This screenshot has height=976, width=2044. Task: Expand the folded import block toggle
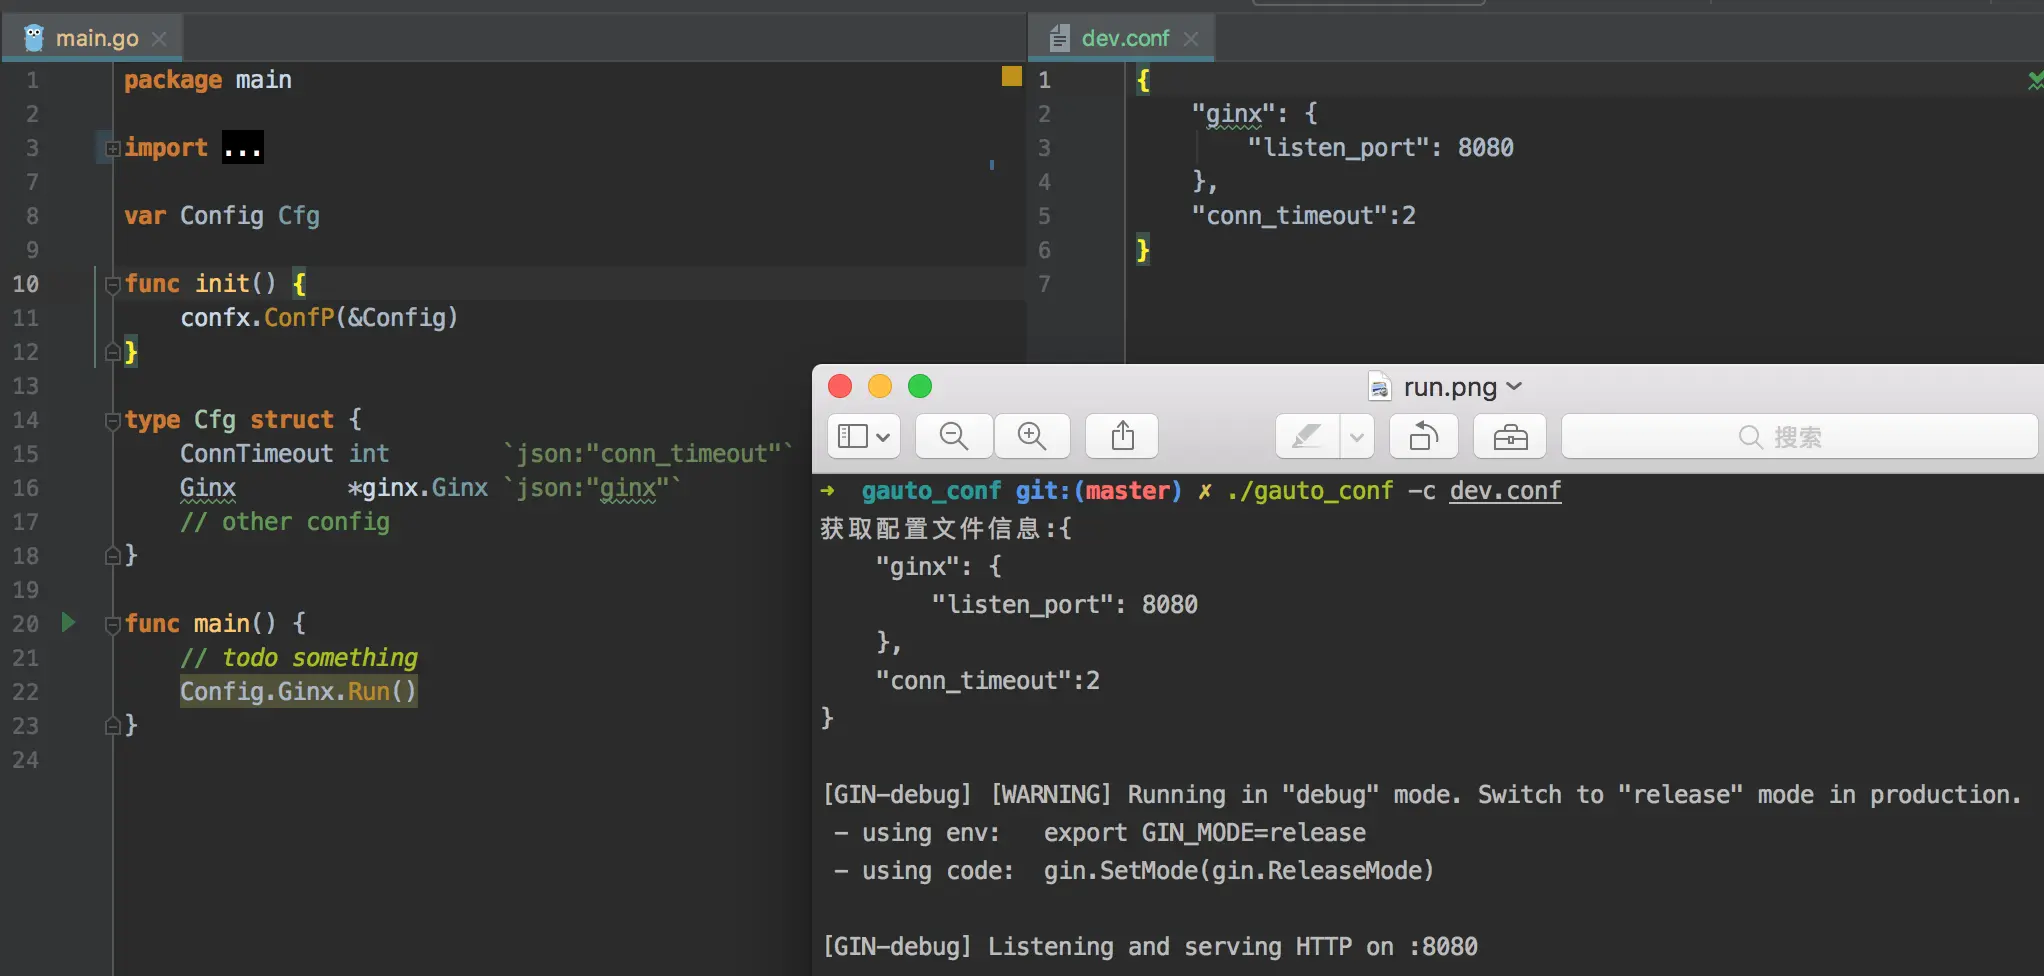pos(113,149)
